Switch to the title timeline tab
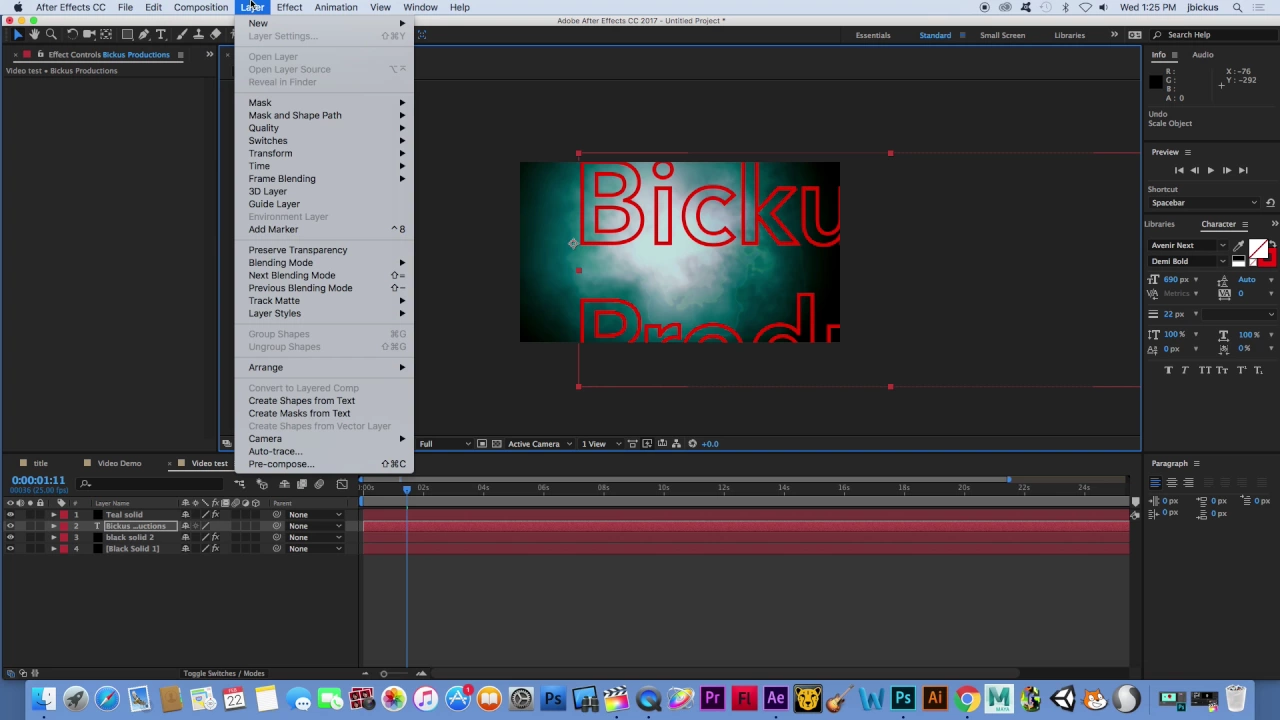 [x=41, y=463]
